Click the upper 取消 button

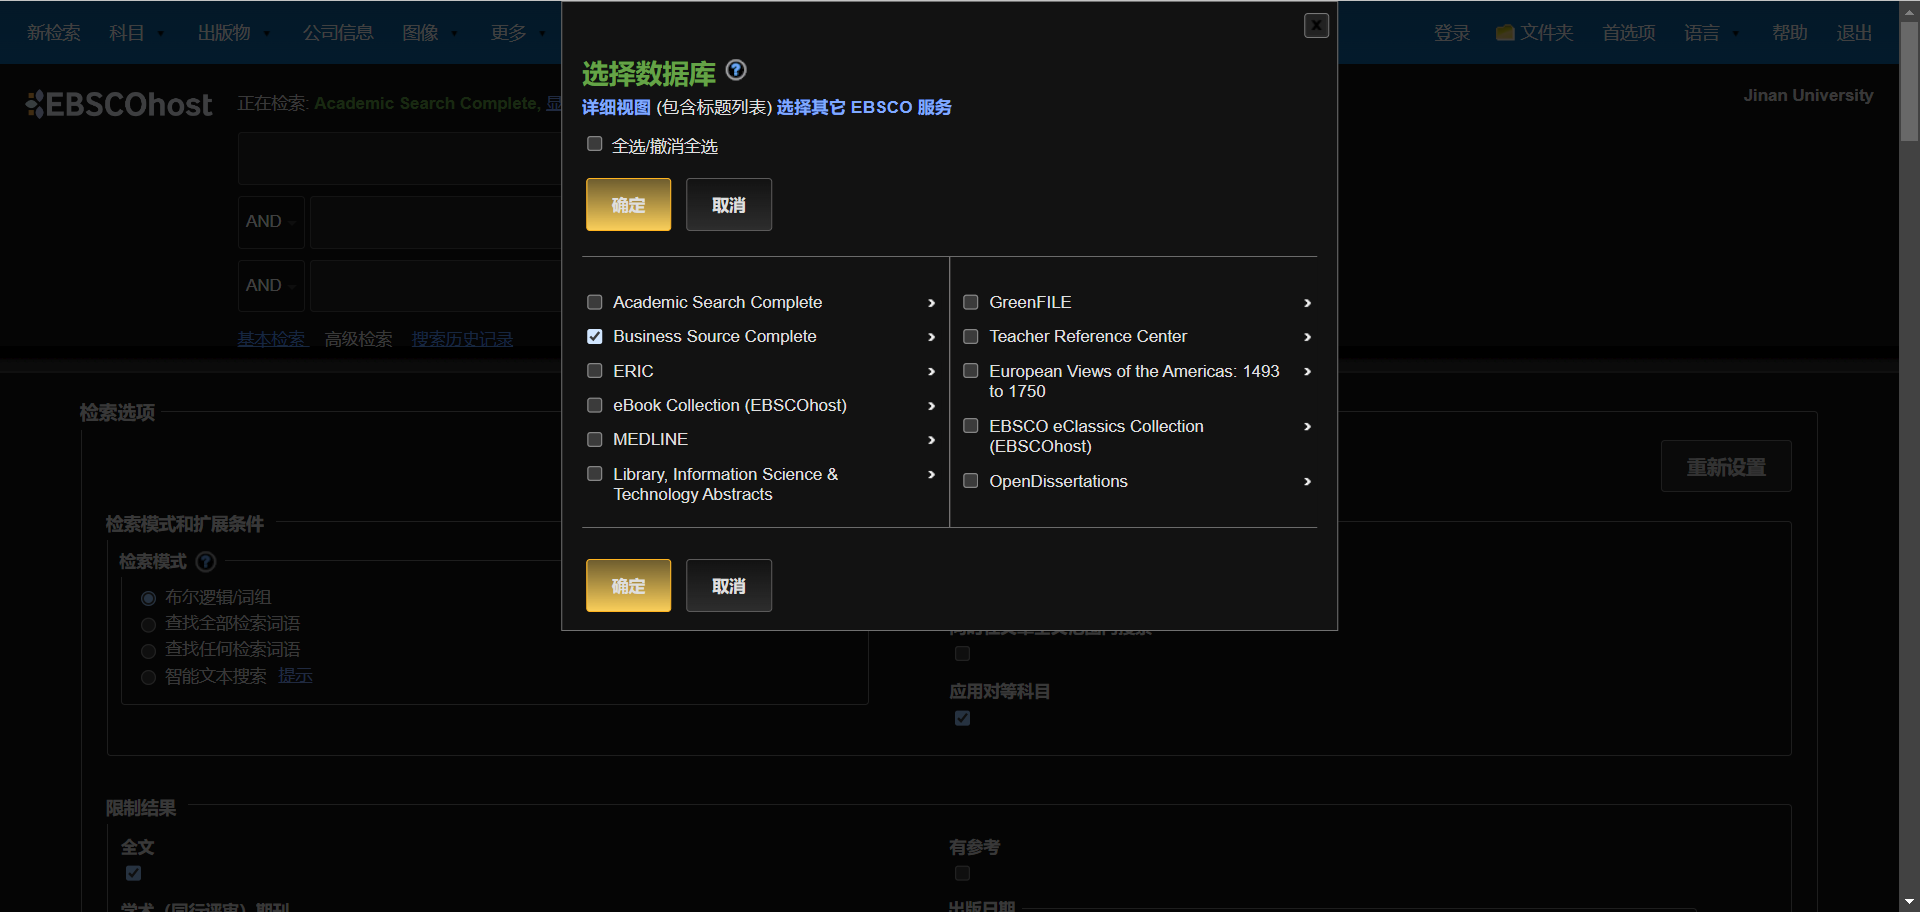[729, 205]
